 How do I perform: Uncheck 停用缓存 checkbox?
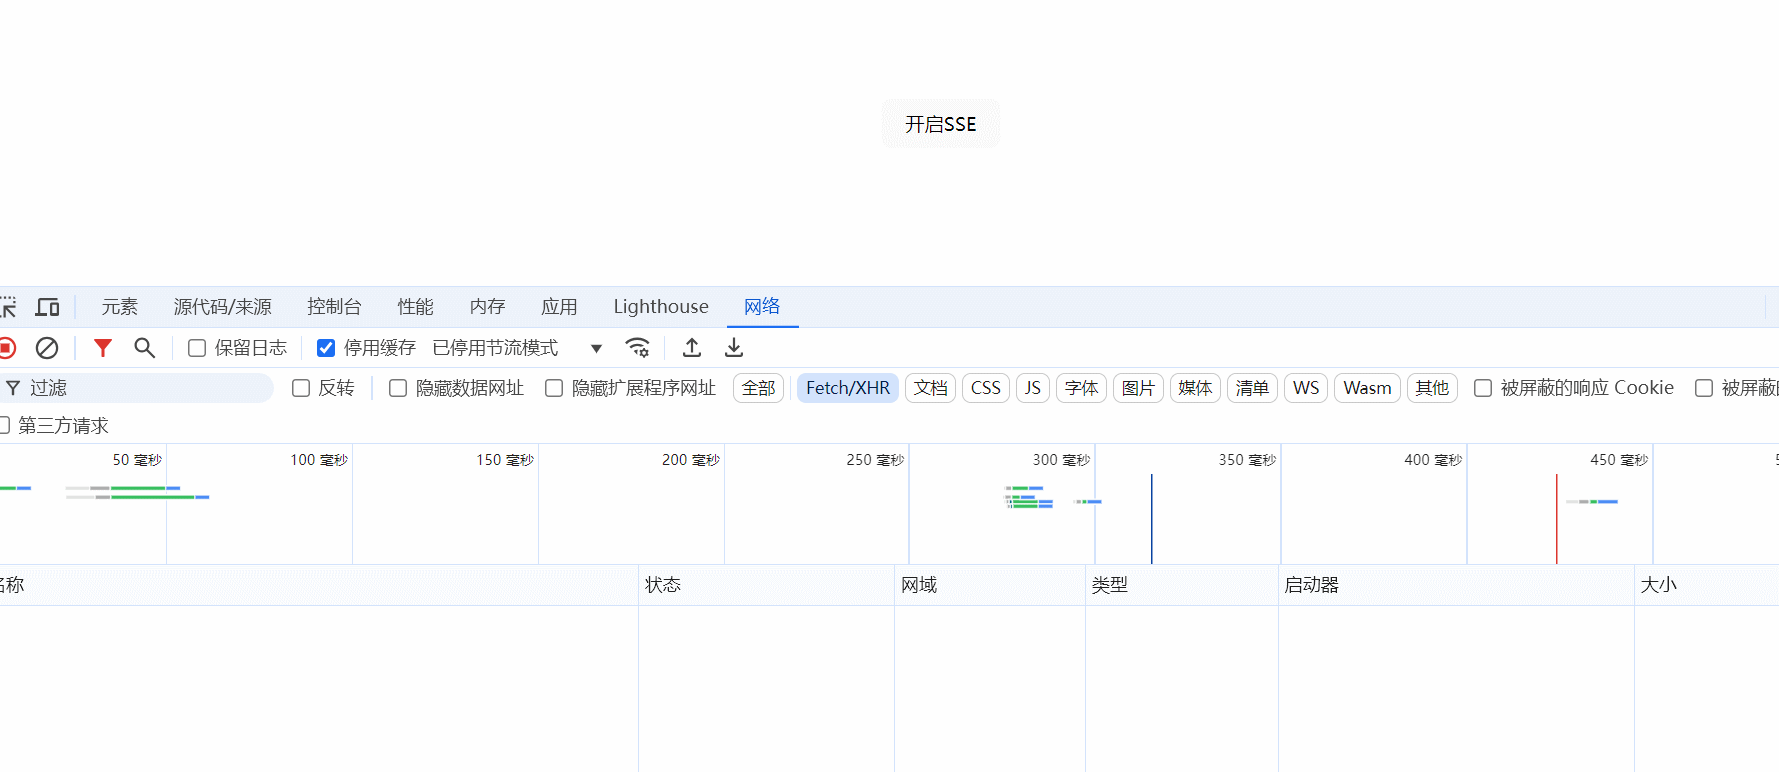pyautogui.click(x=326, y=348)
